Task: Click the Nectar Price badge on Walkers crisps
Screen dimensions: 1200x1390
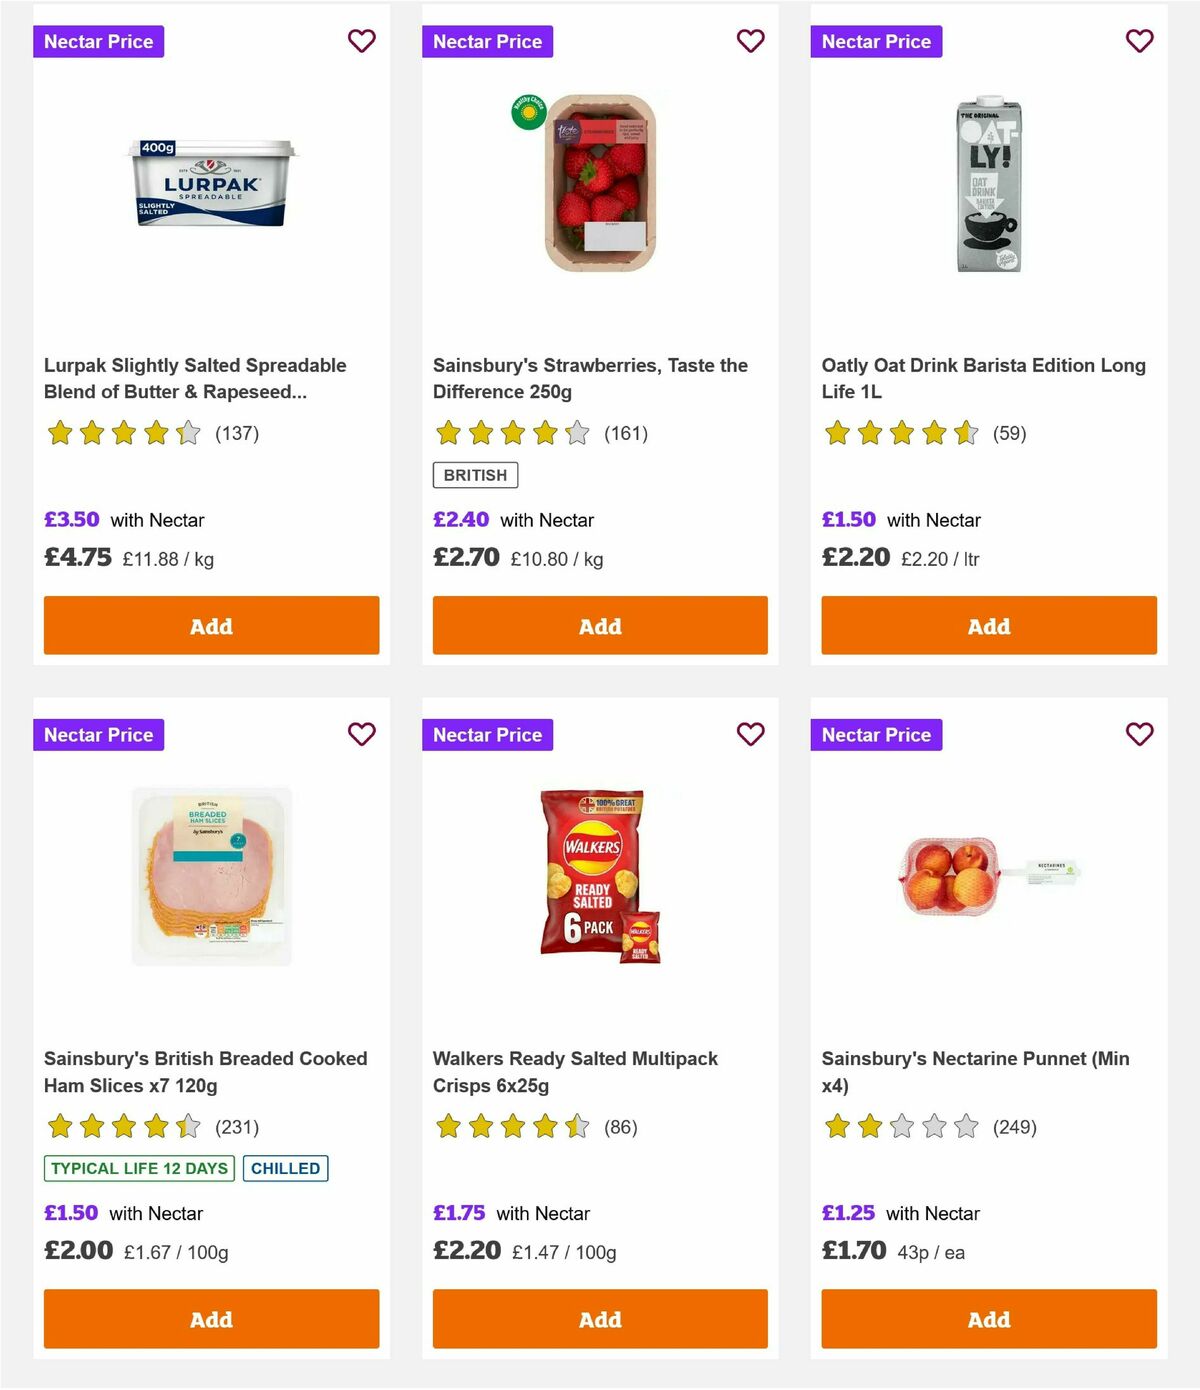Action: coord(487,734)
